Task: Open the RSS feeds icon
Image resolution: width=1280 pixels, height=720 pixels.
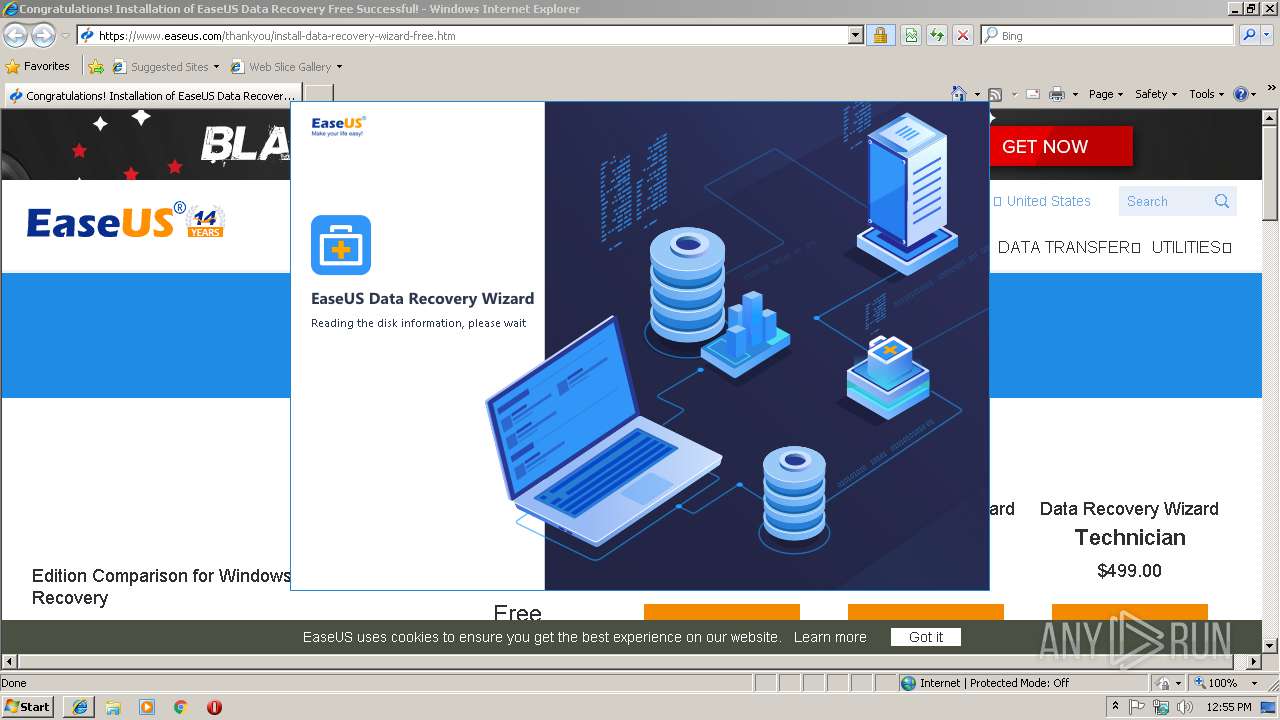Action: click(x=995, y=94)
